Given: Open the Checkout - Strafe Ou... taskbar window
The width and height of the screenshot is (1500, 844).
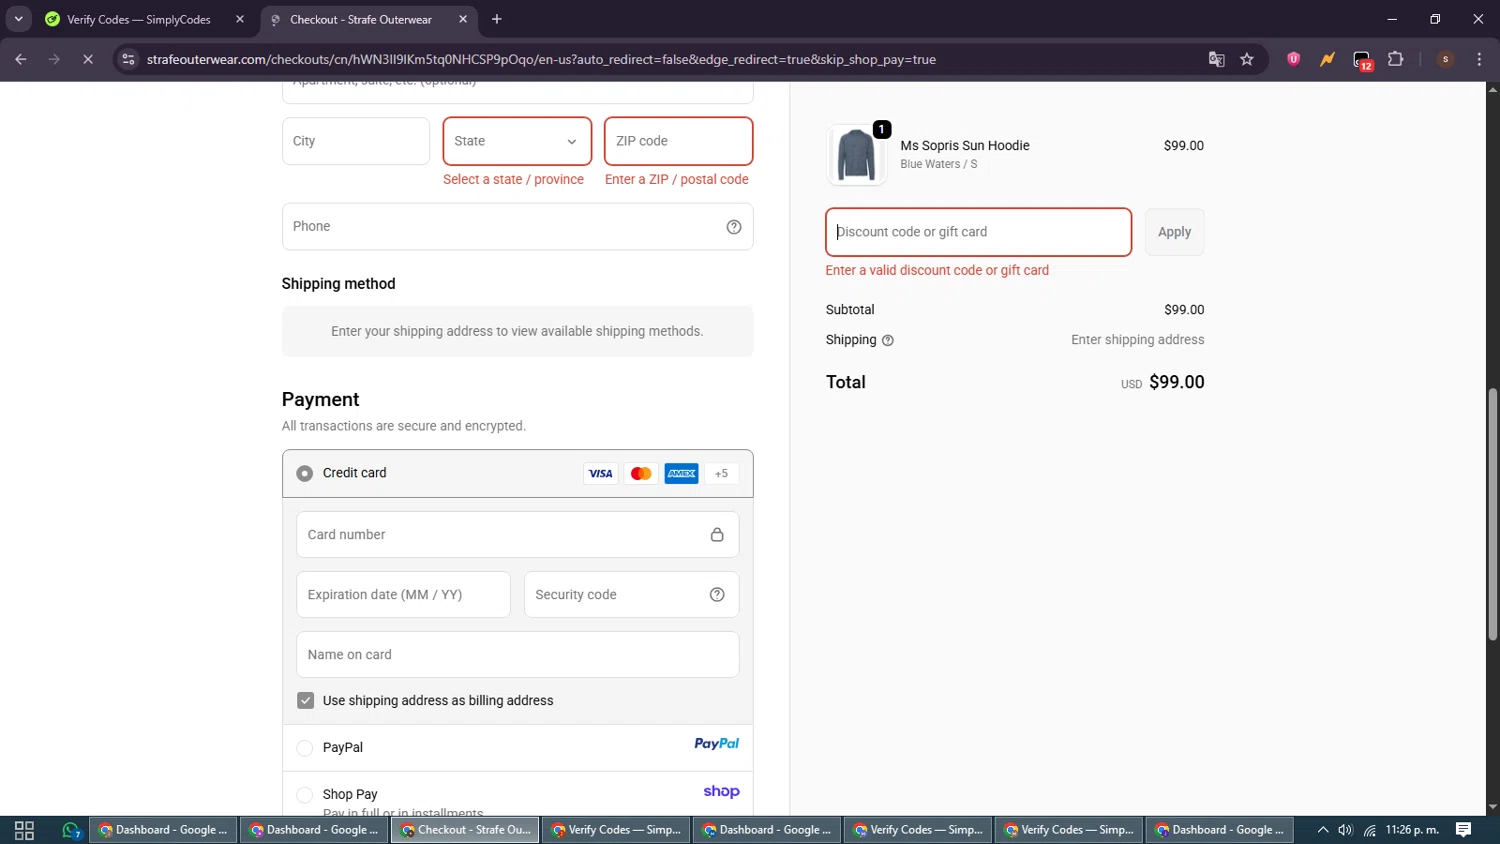Looking at the screenshot, I should 465,830.
